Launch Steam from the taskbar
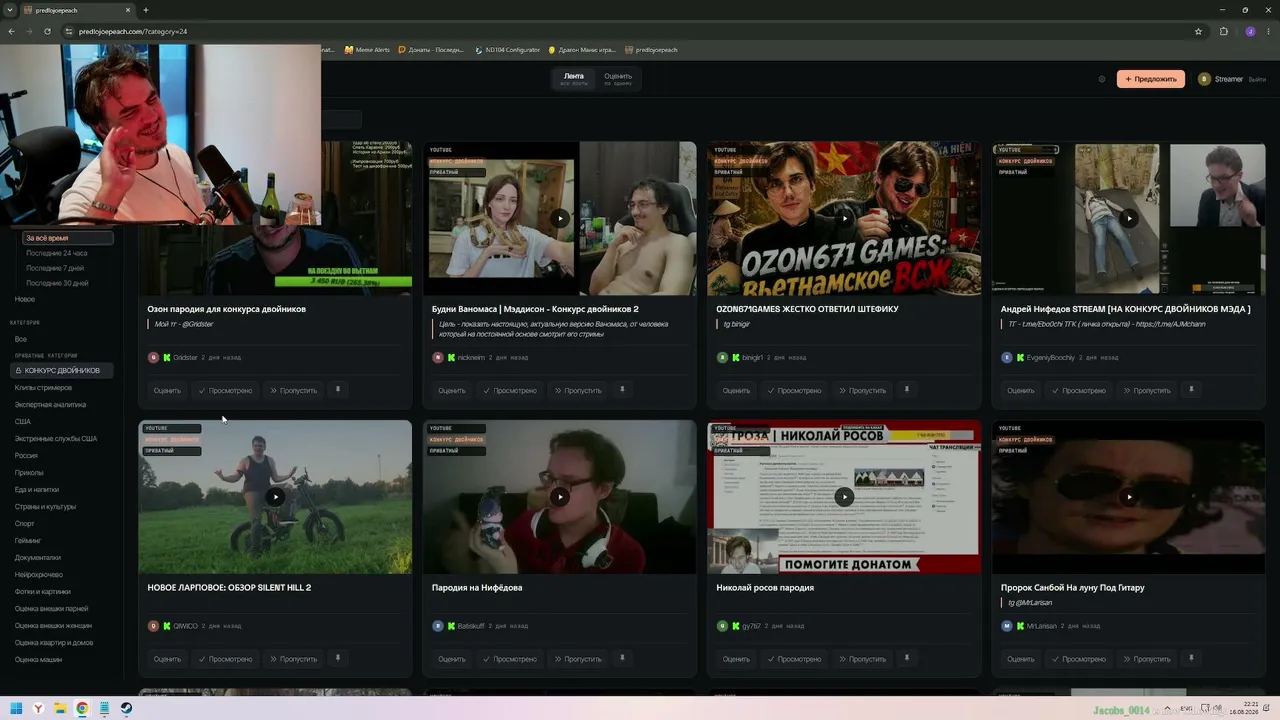Screen dimensions: 1280x720 (x=126, y=708)
